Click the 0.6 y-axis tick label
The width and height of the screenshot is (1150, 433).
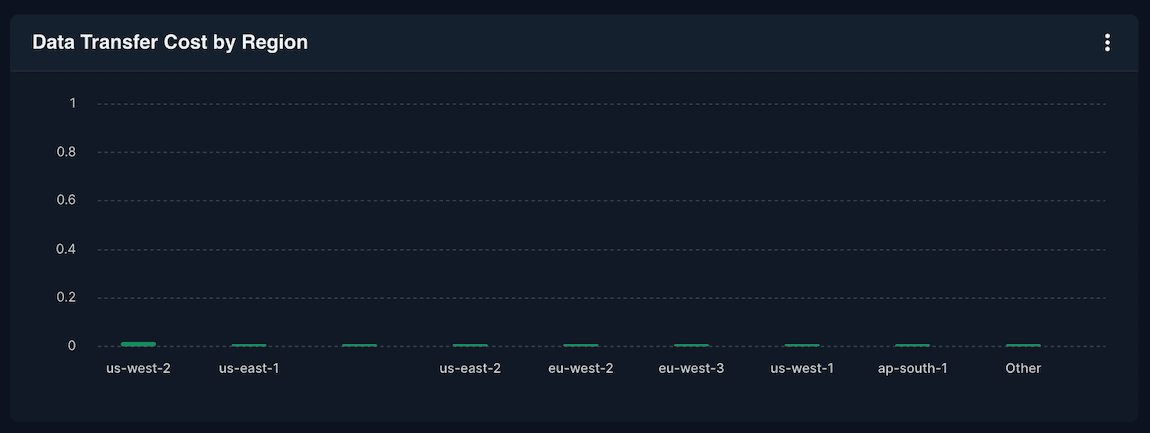(66, 200)
